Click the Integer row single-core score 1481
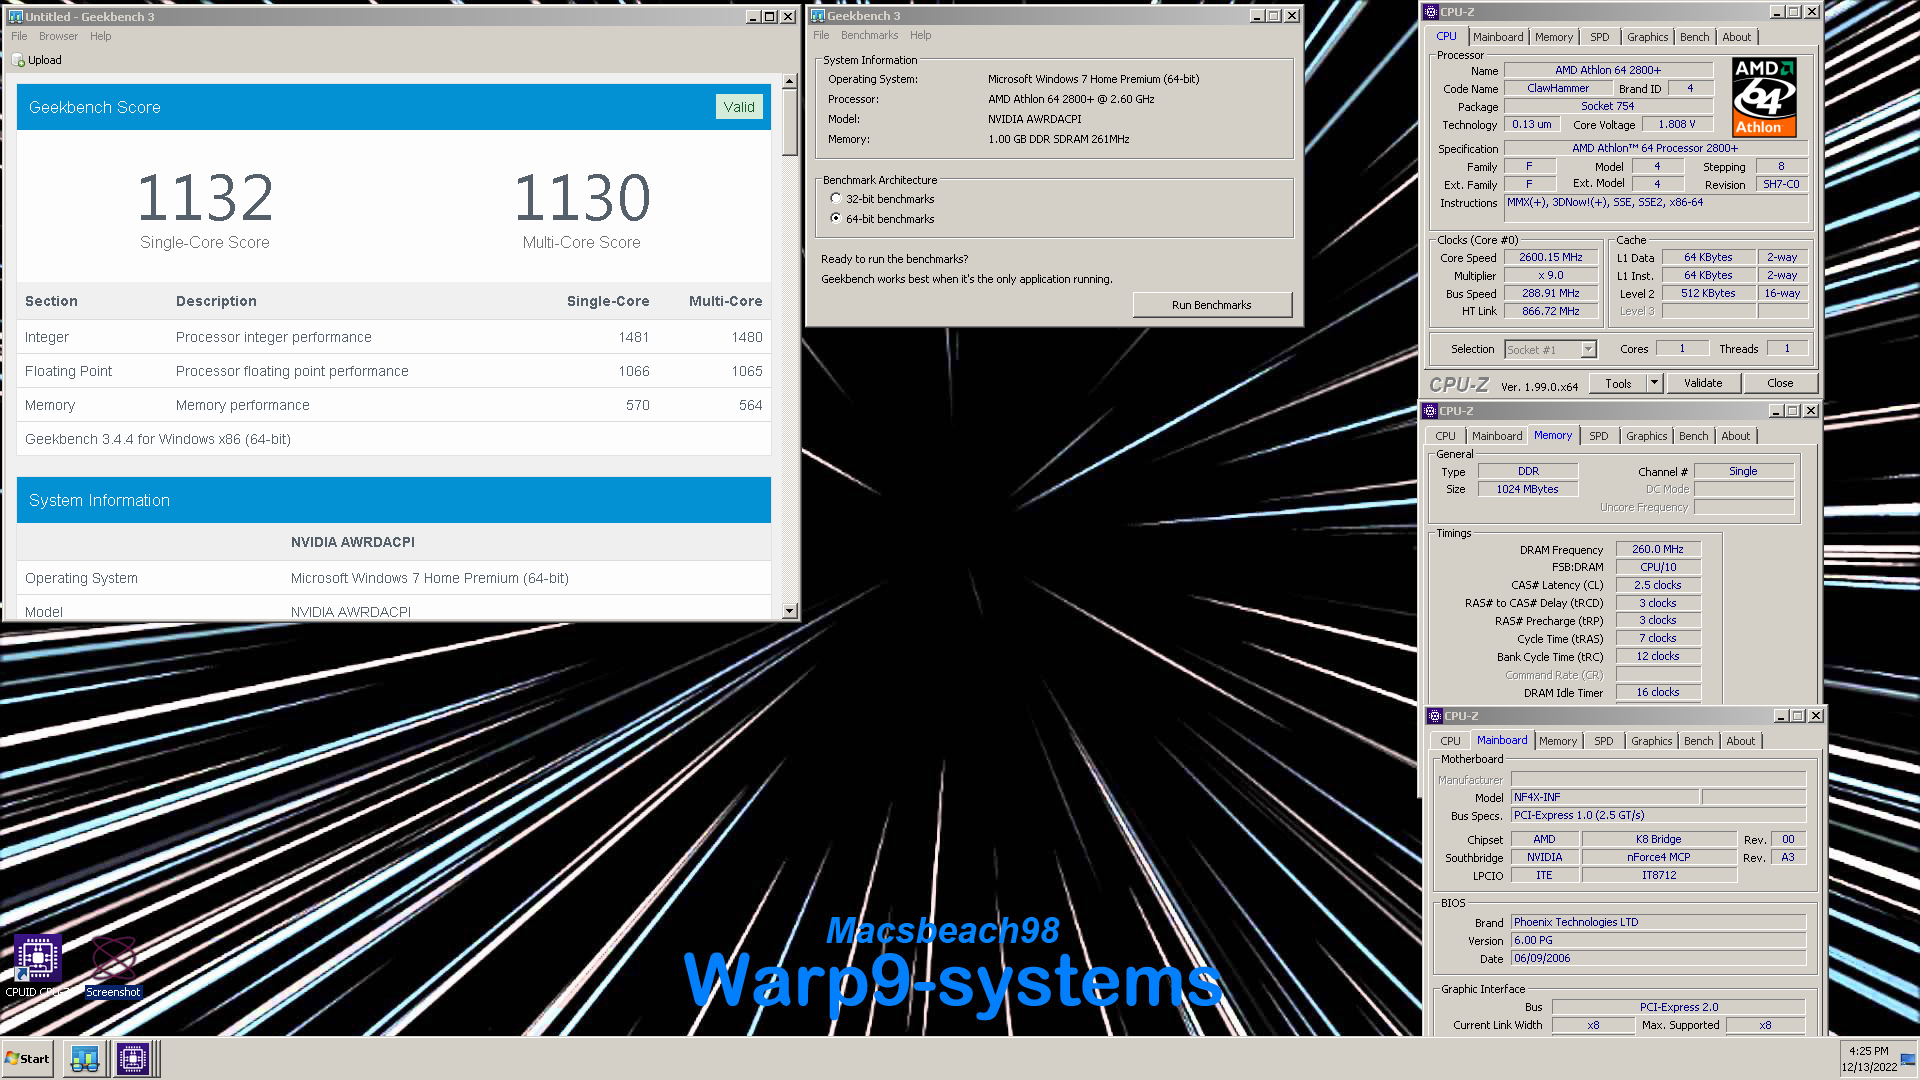 click(633, 337)
